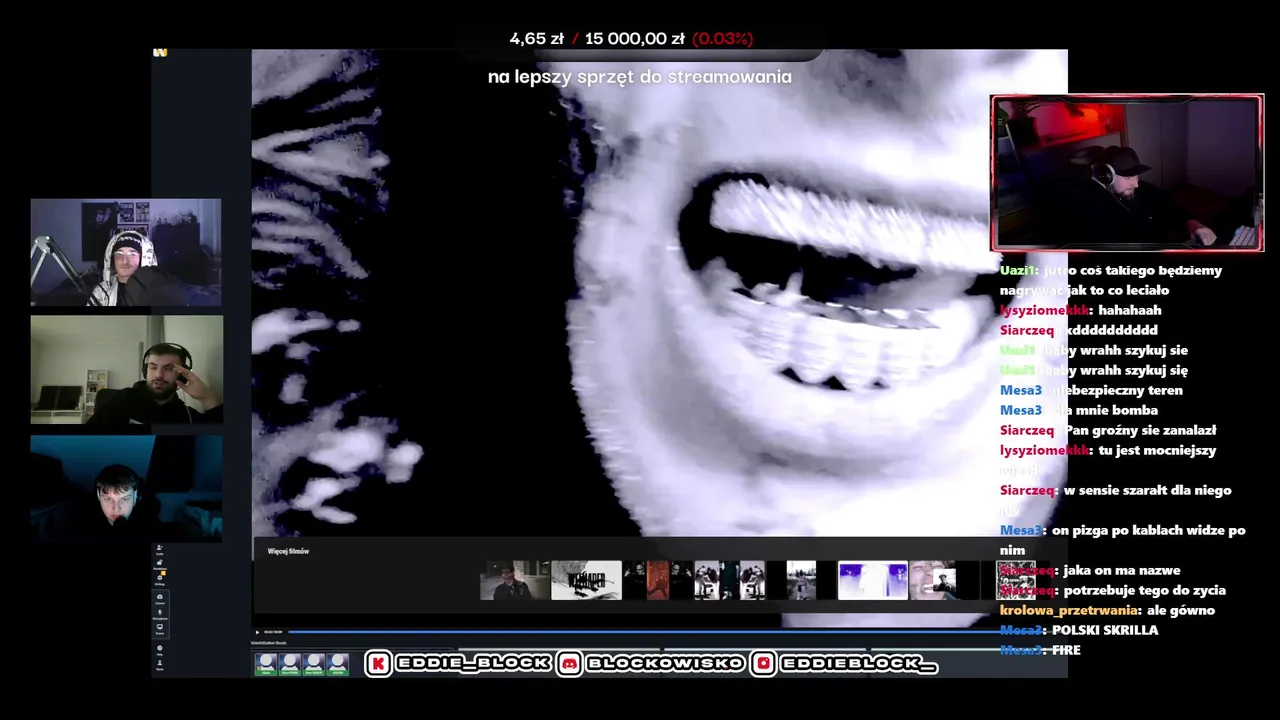Click the chat message 'niebezpieczny teren'

click(x=1117, y=390)
